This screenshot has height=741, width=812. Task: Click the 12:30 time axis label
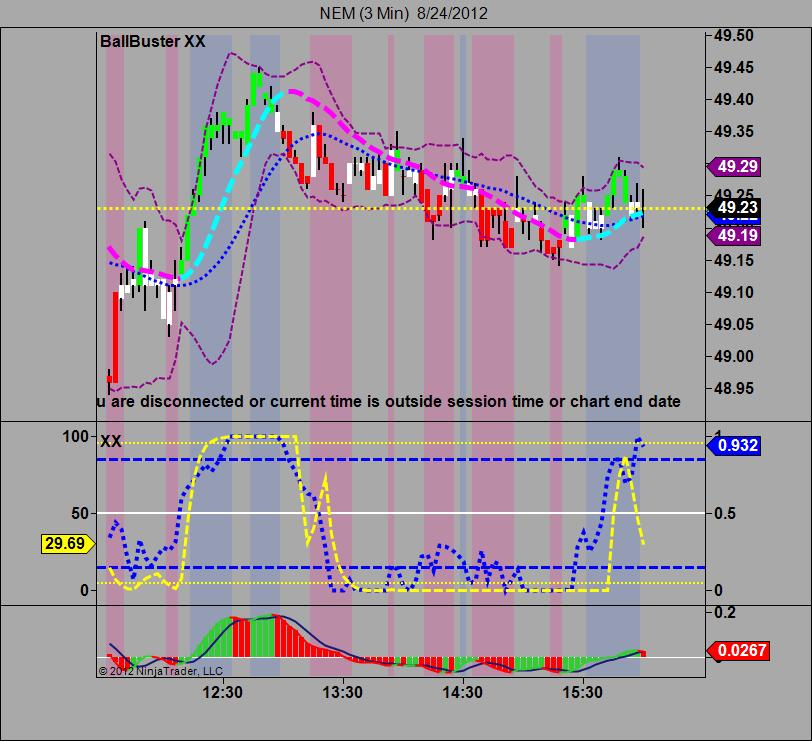(x=223, y=692)
